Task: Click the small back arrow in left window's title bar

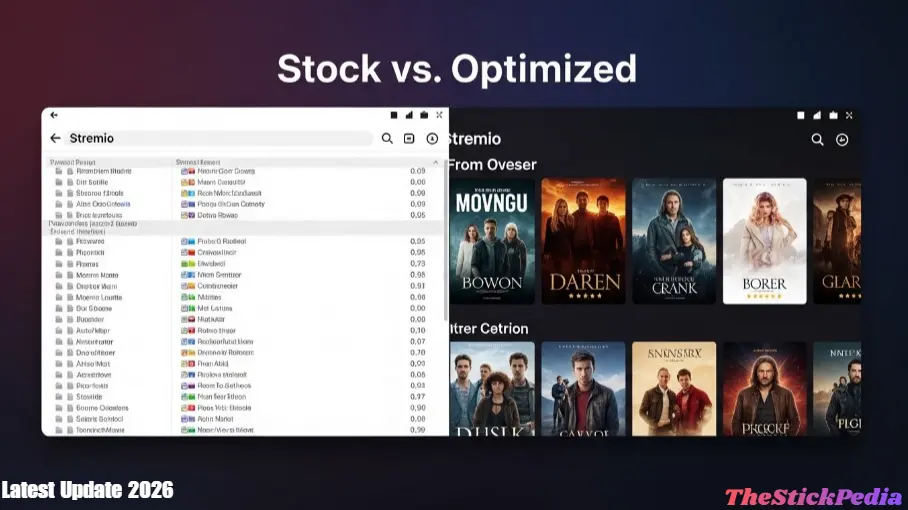Action: pos(54,115)
